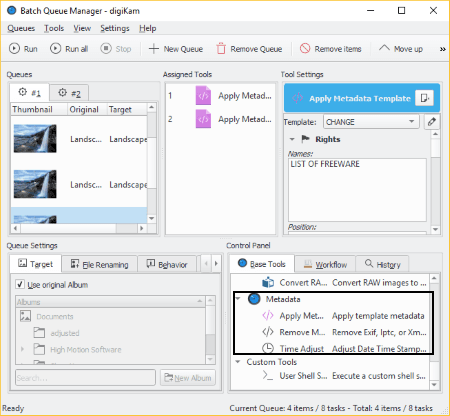Open the History tab
This screenshot has width=450, height=416.
coord(382,264)
